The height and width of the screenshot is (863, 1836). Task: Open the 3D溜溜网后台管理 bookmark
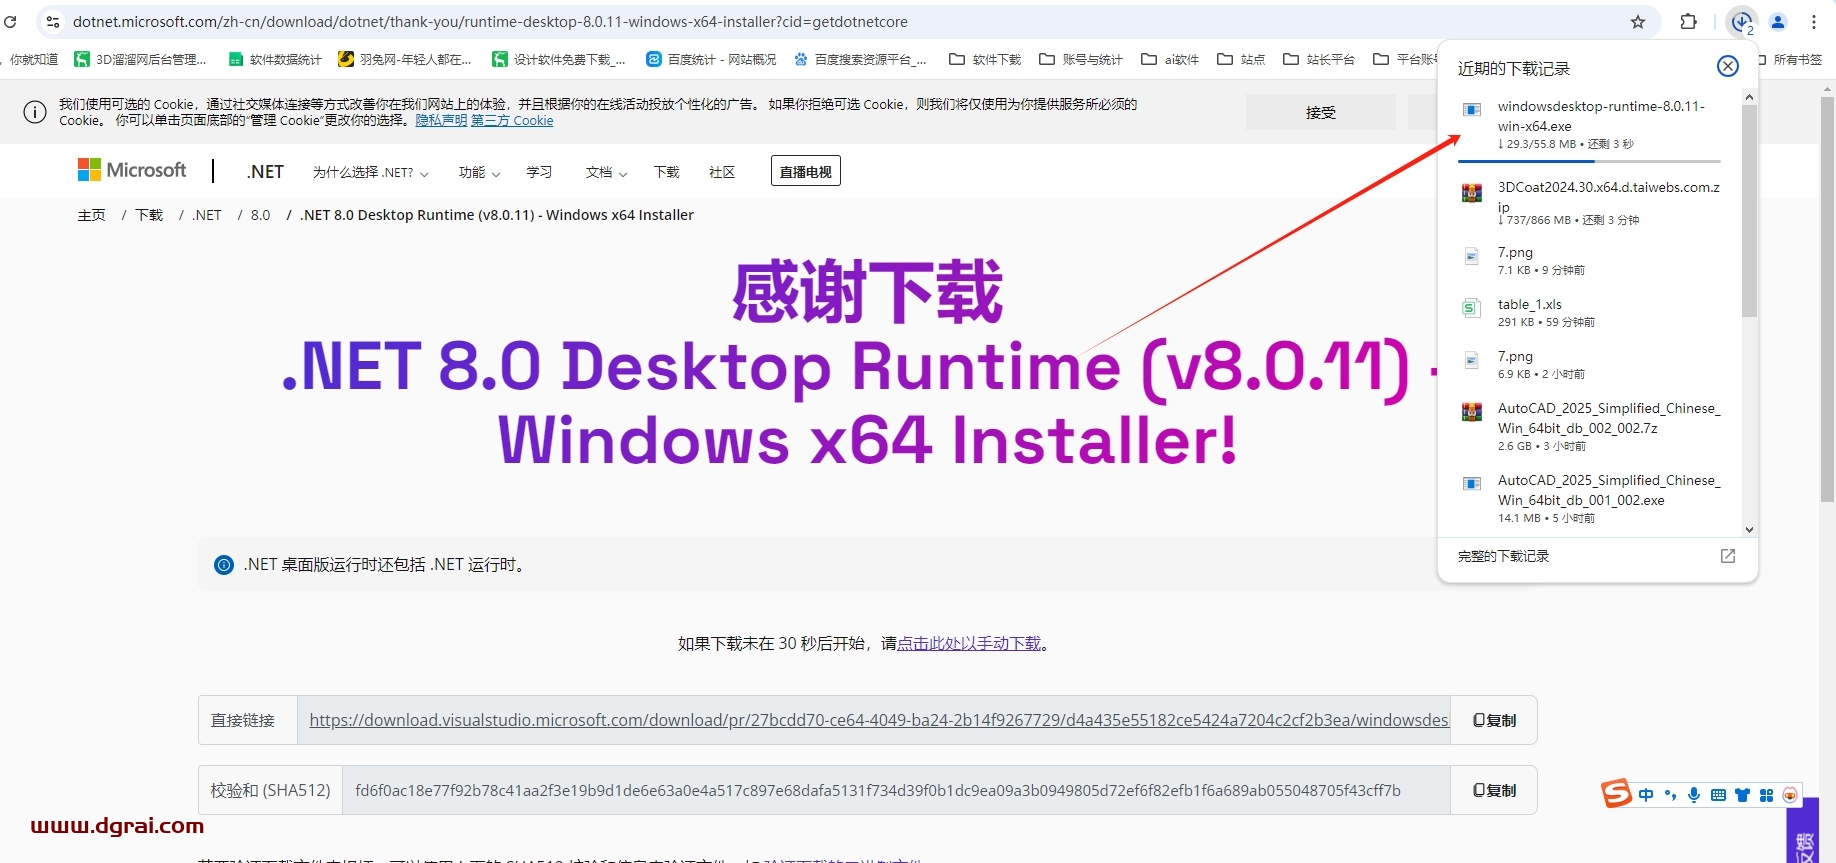(x=140, y=59)
